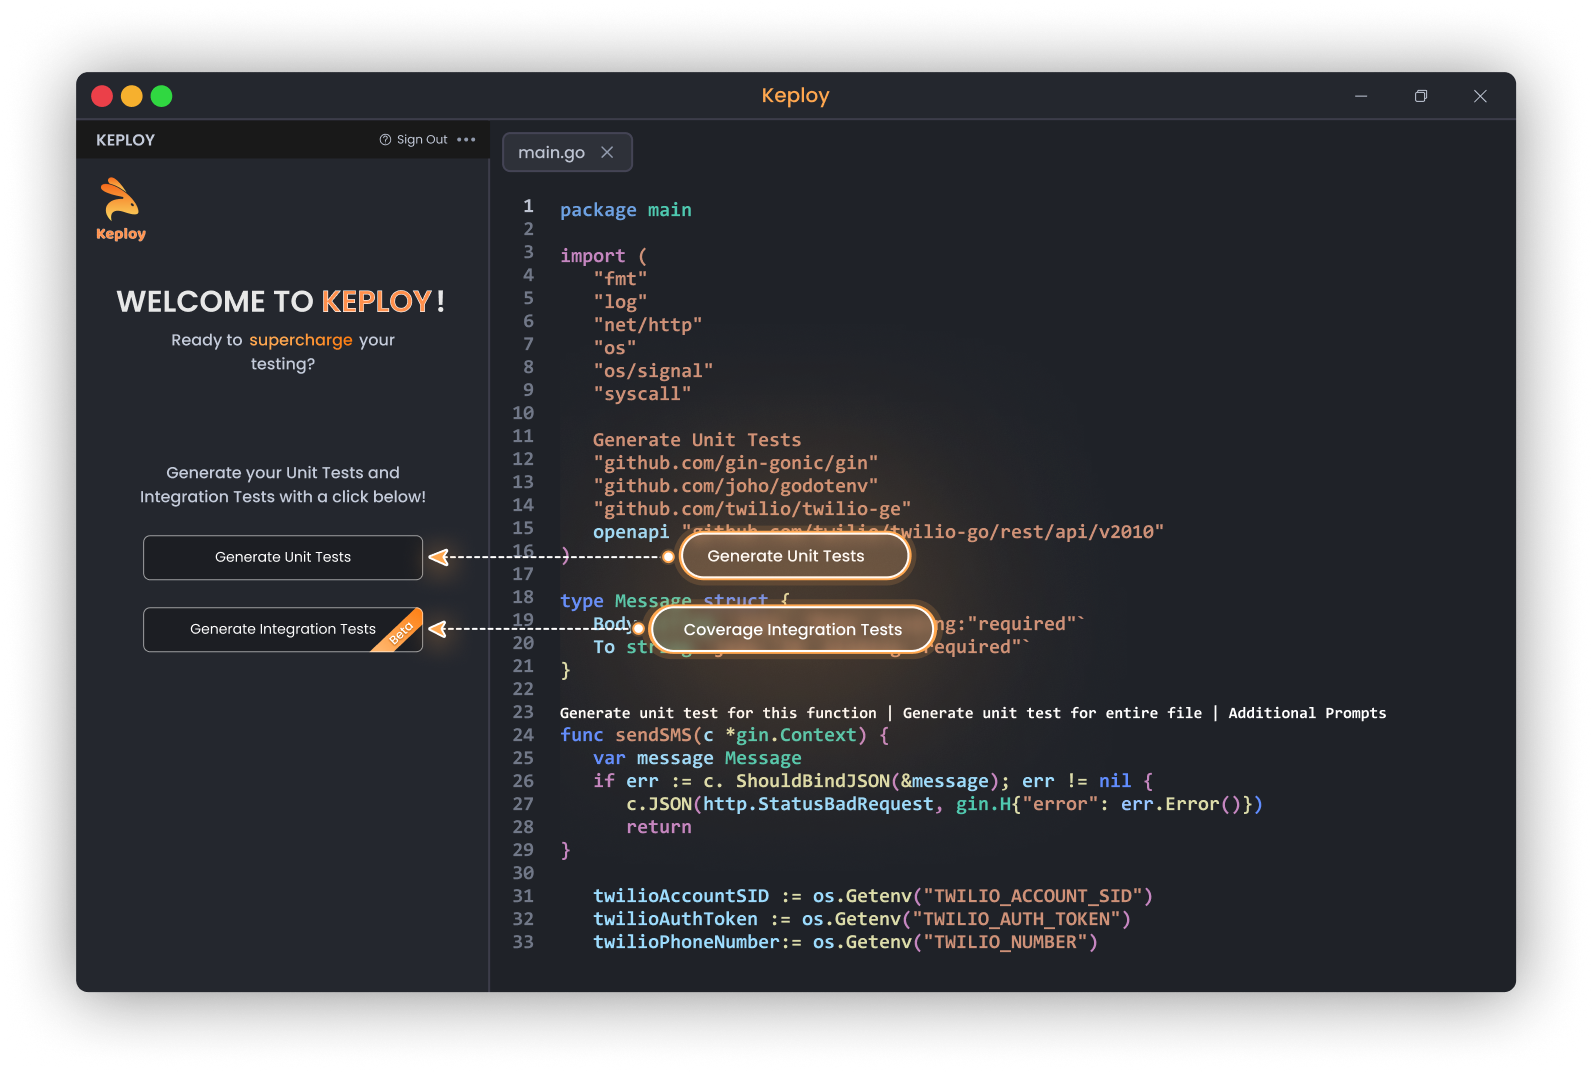The height and width of the screenshot is (1073, 1593).
Task: Click the red close traffic light
Action: click(102, 96)
